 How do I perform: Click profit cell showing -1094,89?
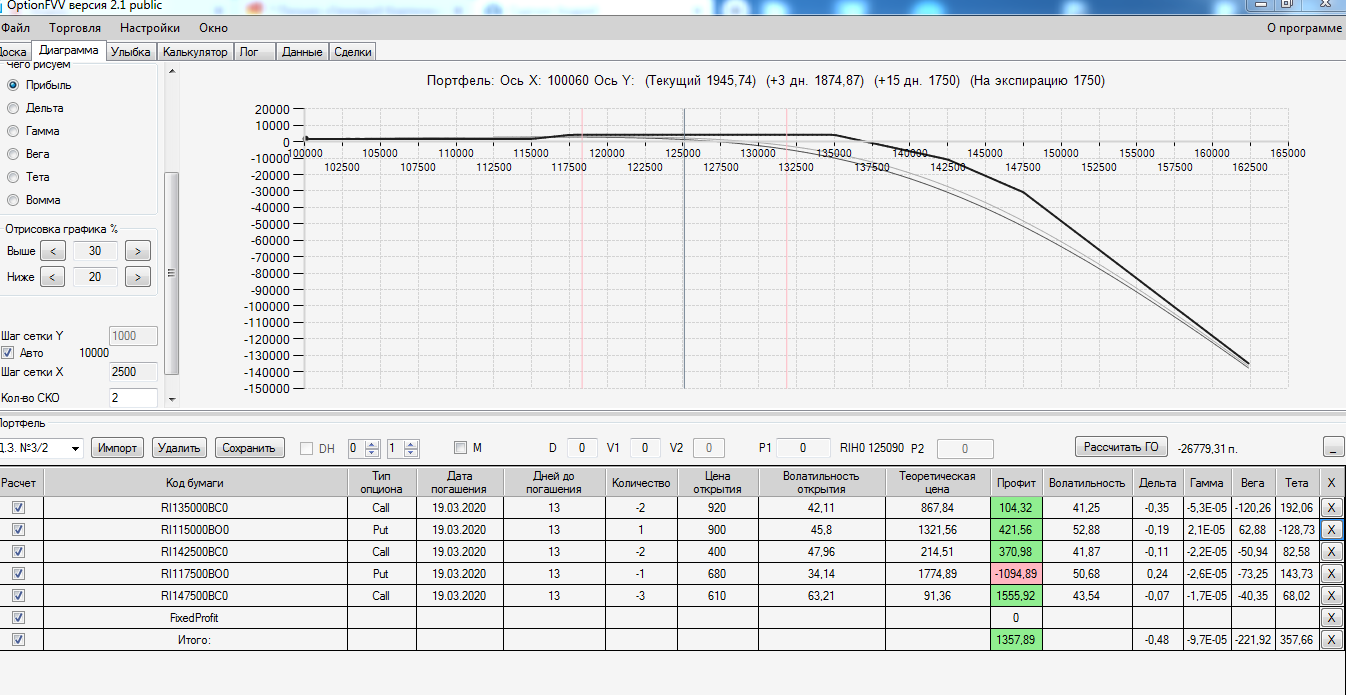click(x=1016, y=574)
